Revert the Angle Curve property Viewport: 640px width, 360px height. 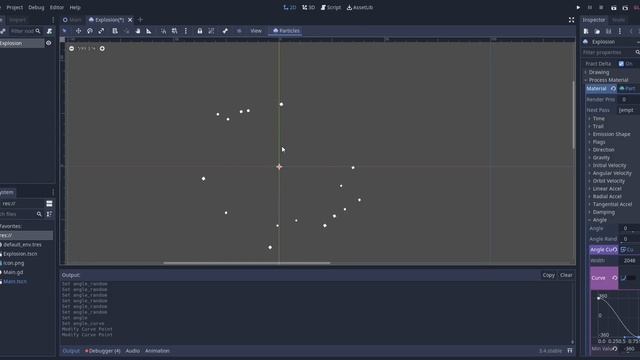[615, 249]
